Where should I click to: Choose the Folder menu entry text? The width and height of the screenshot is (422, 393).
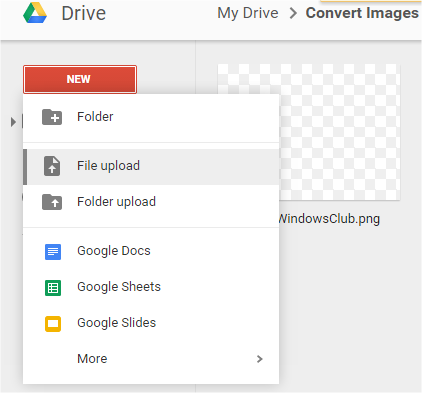coord(95,117)
